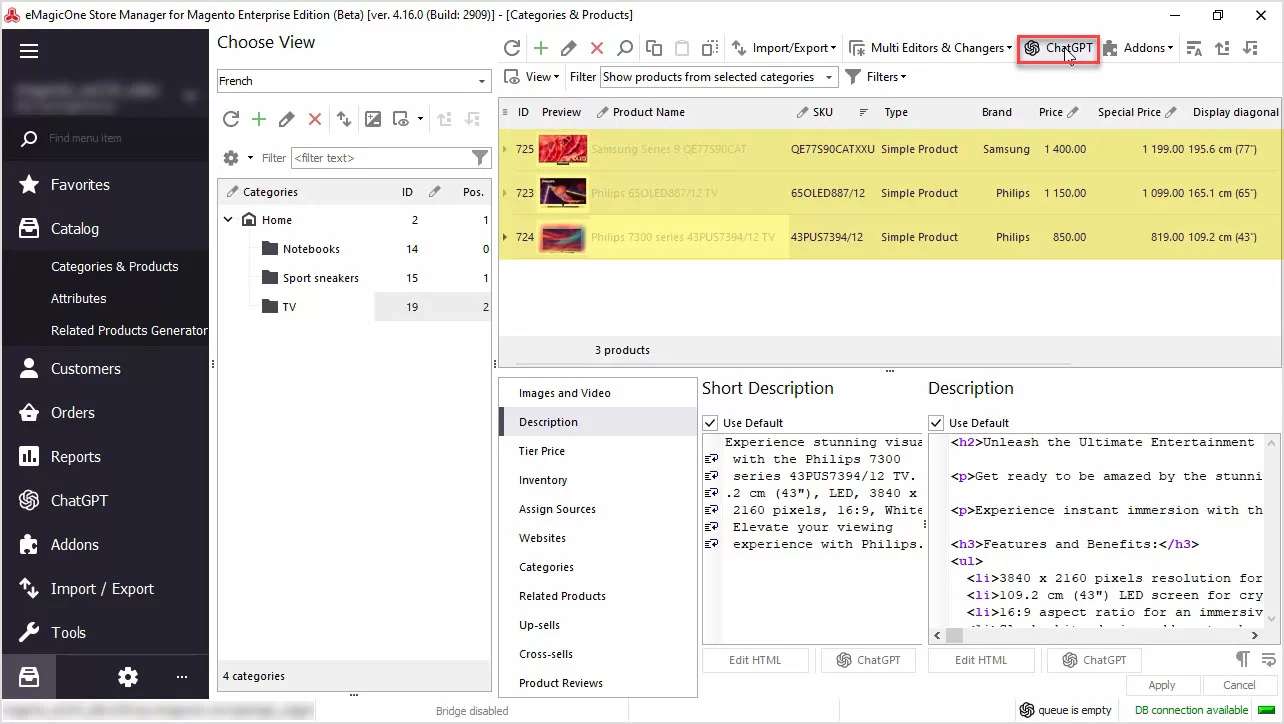Delete the selected product with the red X

597,48
